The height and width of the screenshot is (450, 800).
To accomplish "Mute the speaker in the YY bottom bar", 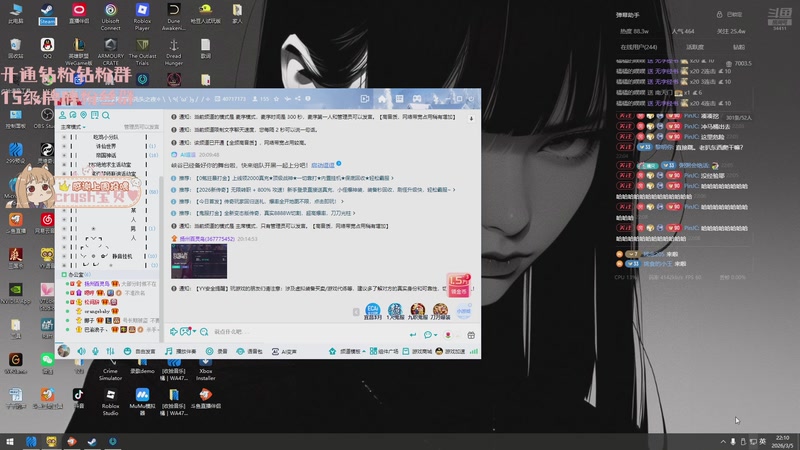I will [x=82, y=352].
